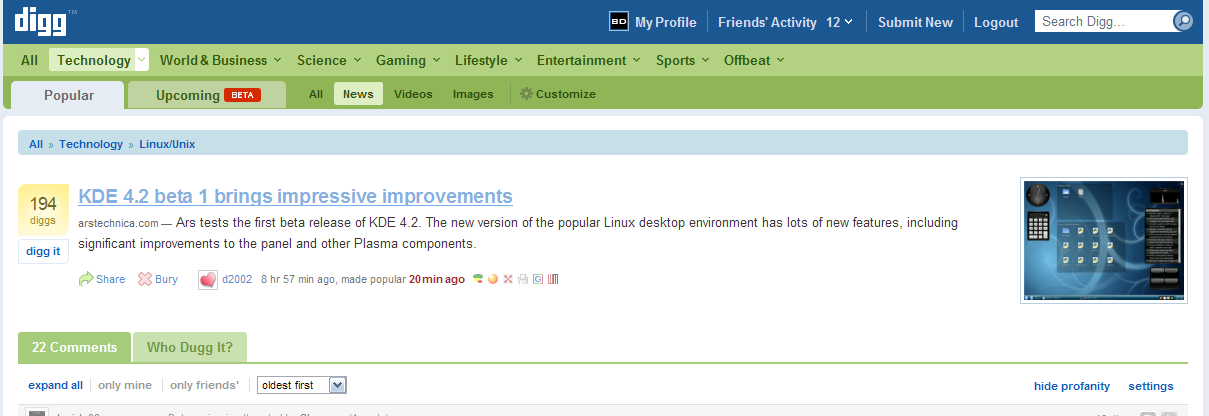
Task: Switch to the Popular tab
Action: pyautogui.click(x=69, y=95)
